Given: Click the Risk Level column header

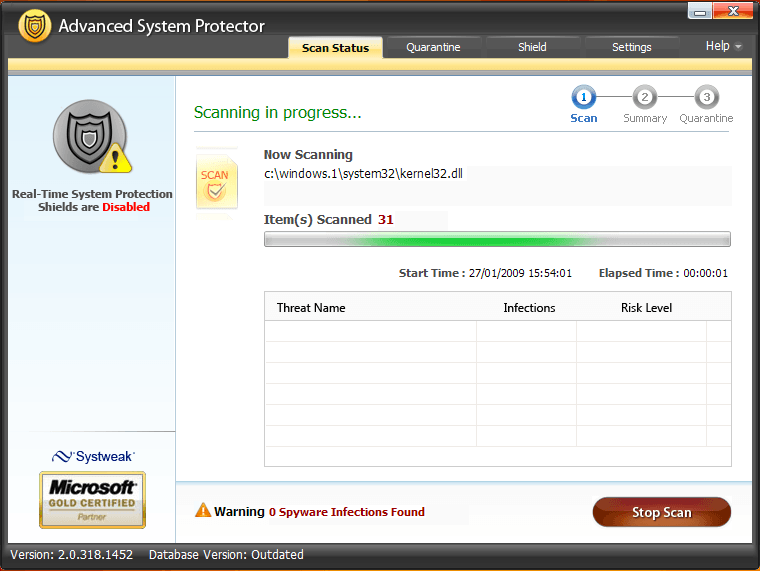Looking at the screenshot, I should click(x=646, y=308).
